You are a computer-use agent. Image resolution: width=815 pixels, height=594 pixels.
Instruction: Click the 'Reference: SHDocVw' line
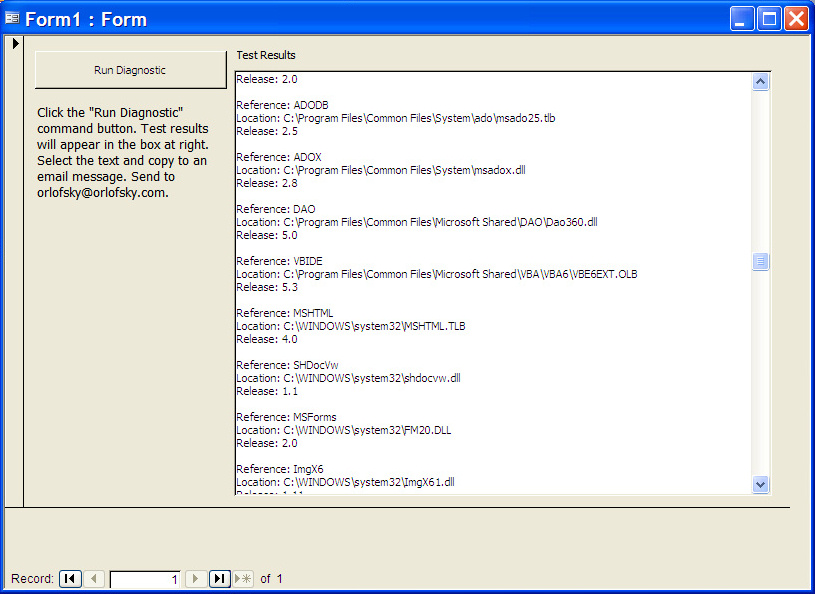[x=287, y=365]
